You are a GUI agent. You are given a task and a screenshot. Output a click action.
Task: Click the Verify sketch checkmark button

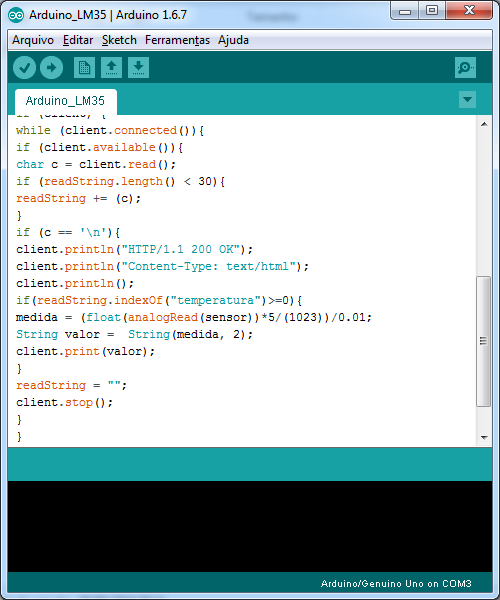point(24,68)
